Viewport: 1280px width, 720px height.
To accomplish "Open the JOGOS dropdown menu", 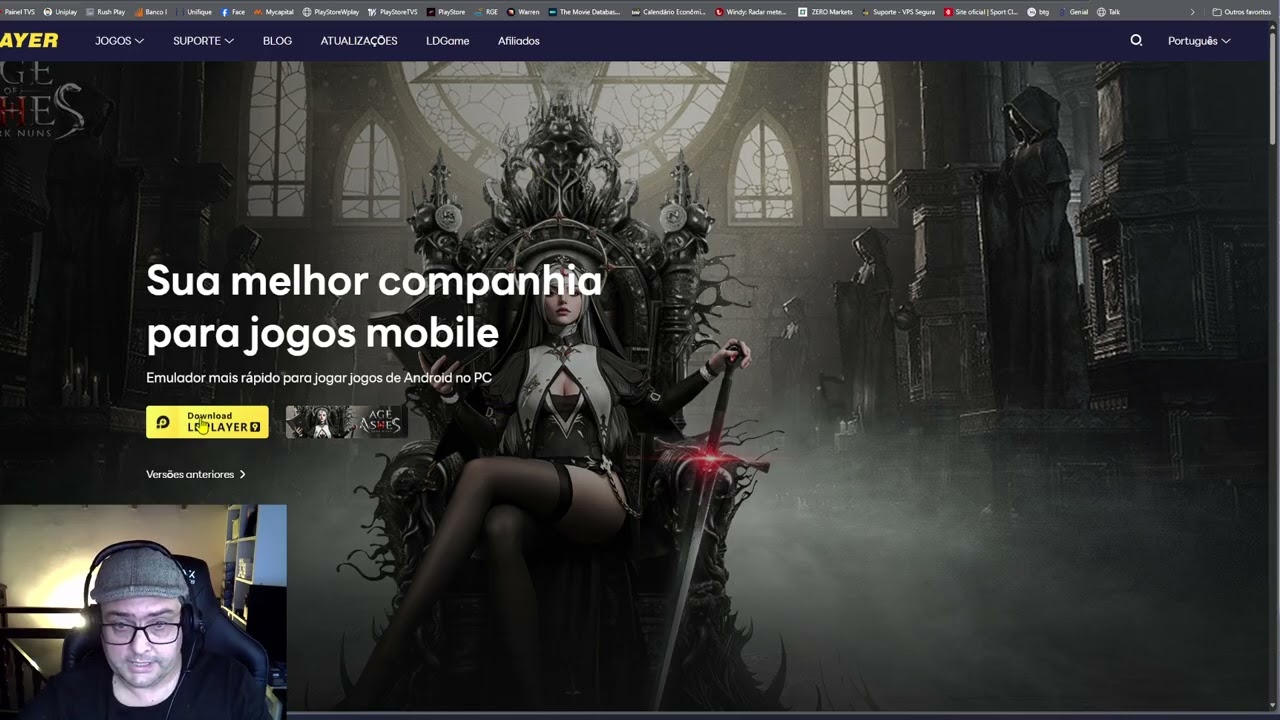I will (x=119, y=41).
